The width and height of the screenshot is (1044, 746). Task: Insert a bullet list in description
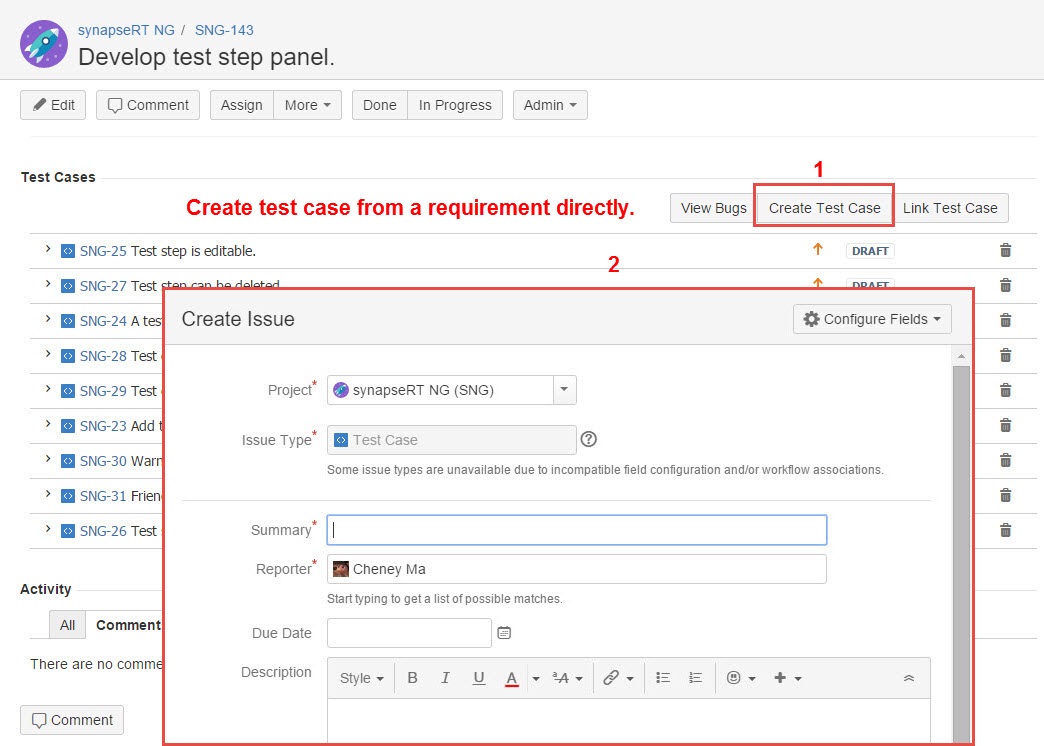pyautogui.click(x=663, y=678)
